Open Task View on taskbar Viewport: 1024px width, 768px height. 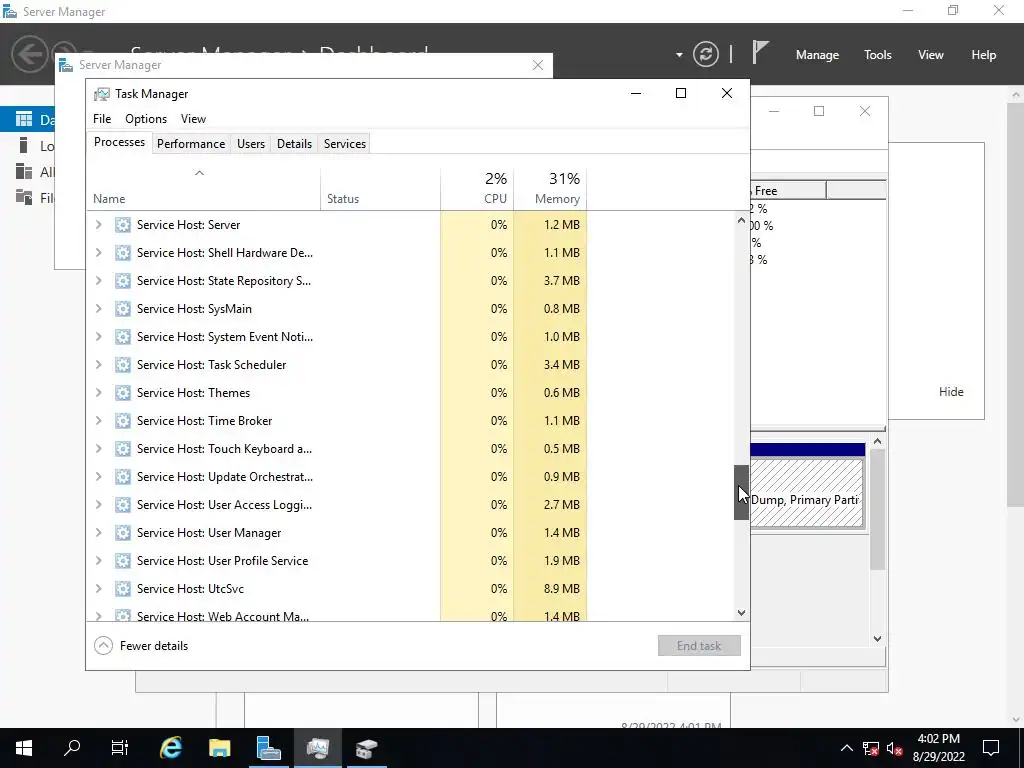(120, 748)
